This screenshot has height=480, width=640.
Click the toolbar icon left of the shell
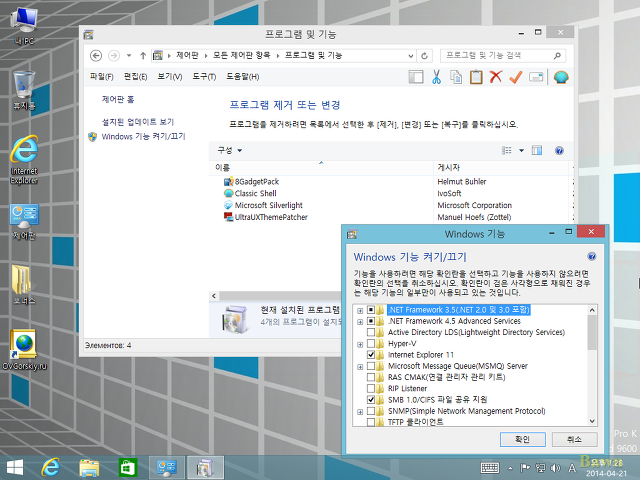(536, 77)
